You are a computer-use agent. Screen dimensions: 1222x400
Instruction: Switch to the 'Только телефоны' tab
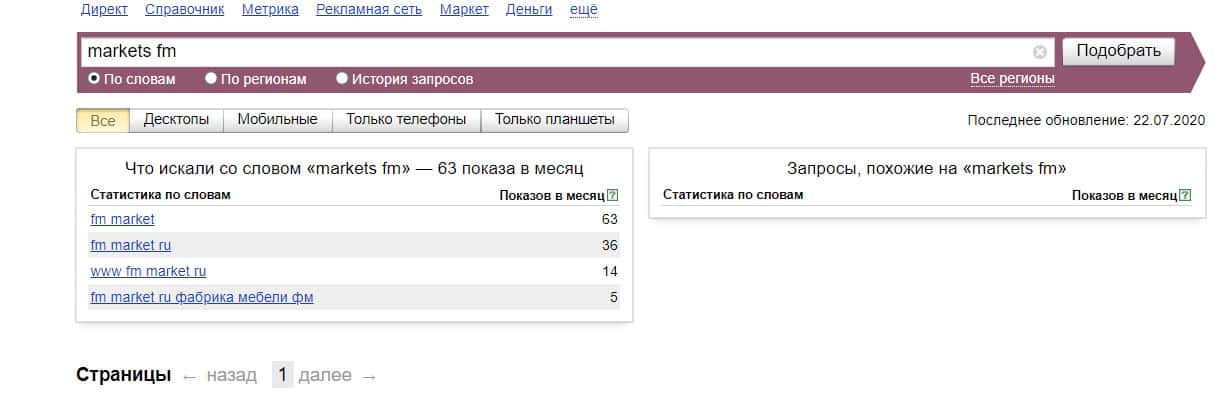tap(406, 120)
